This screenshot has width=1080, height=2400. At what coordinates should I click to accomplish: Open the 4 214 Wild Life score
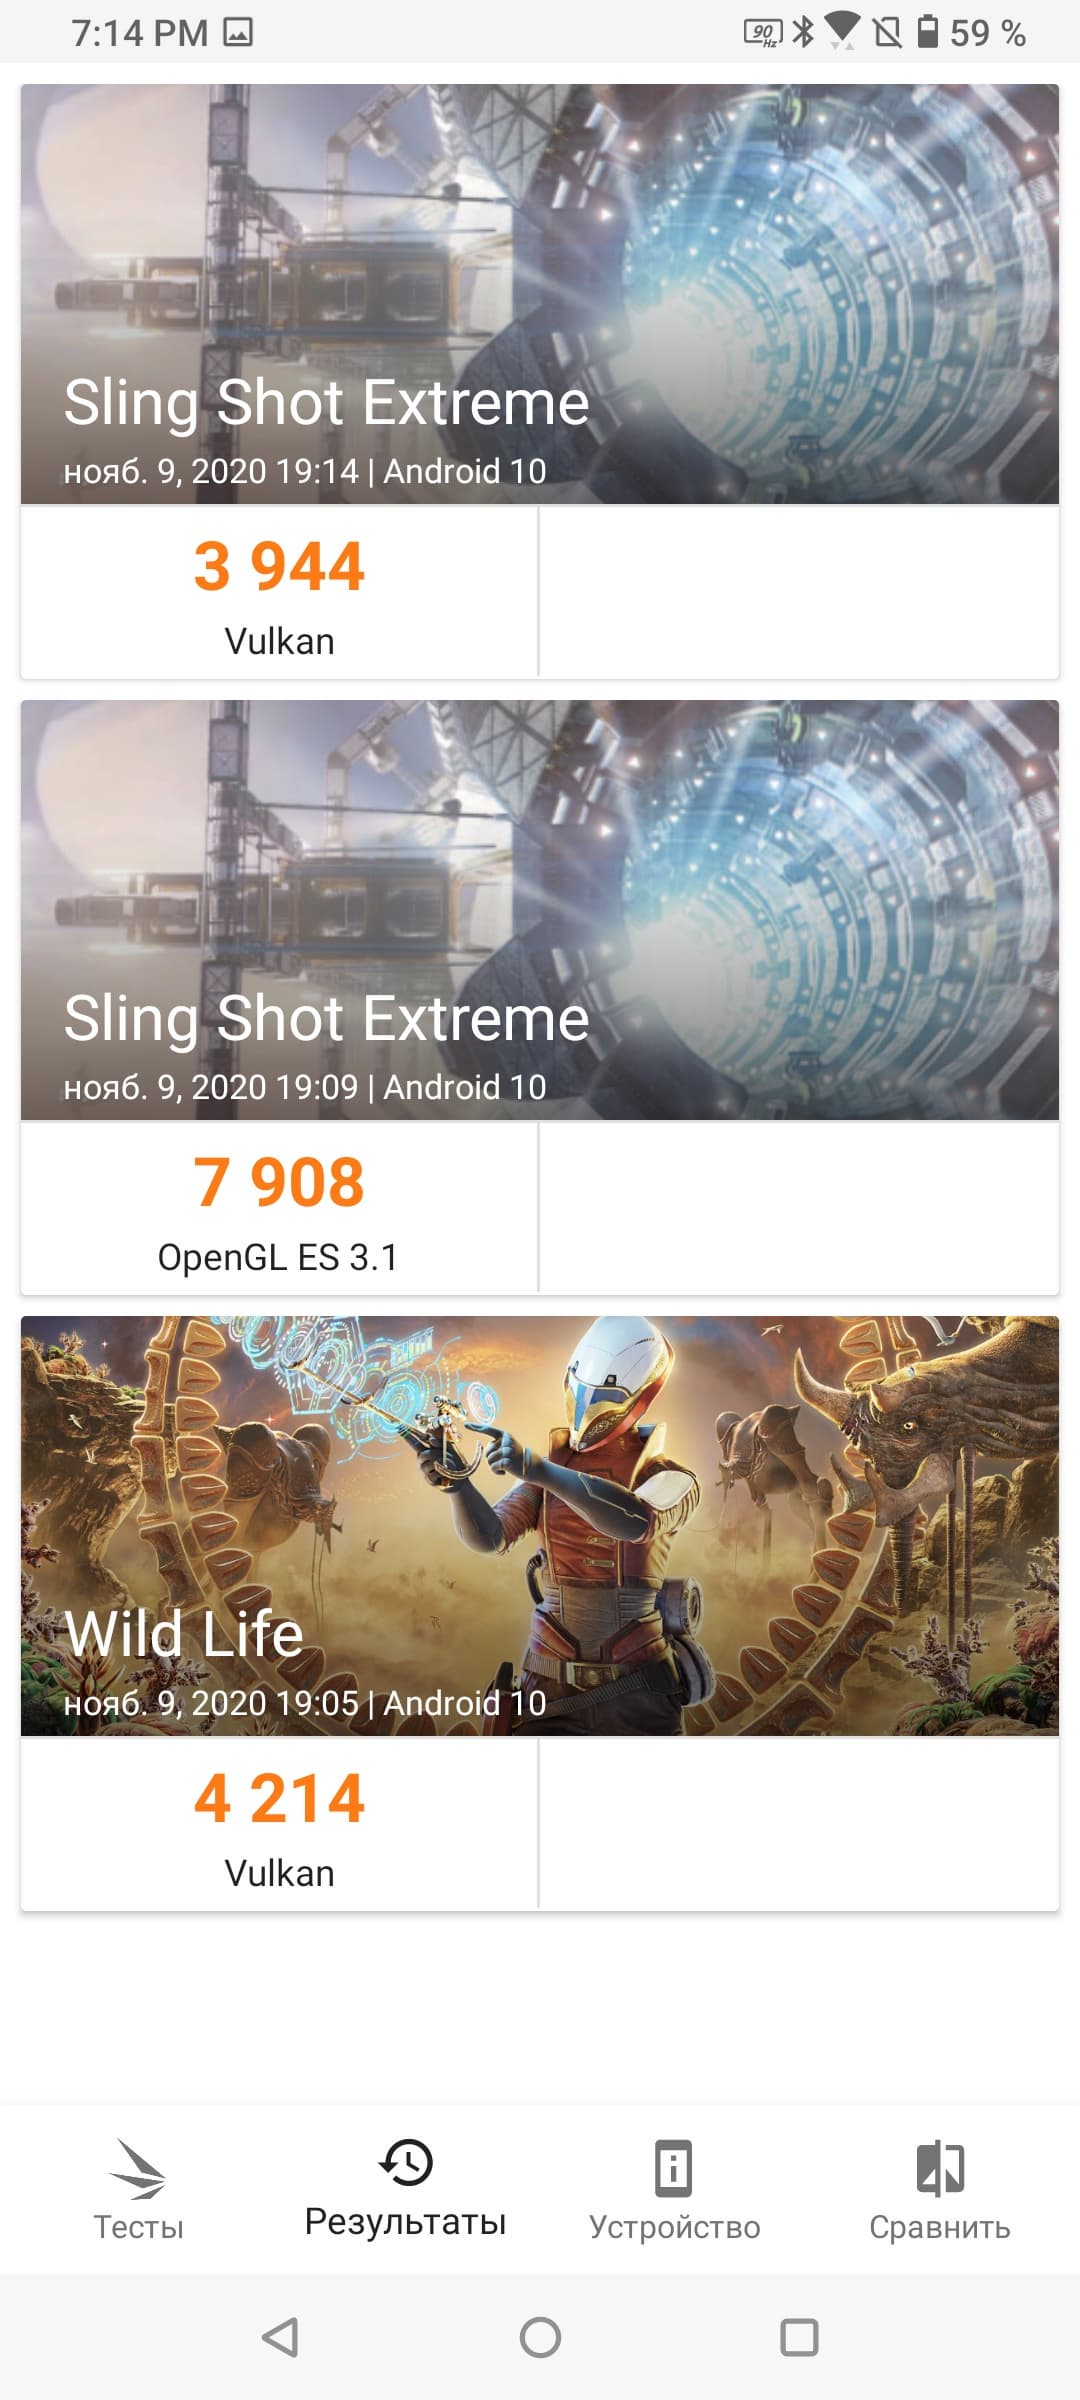tap(279, 1824)
